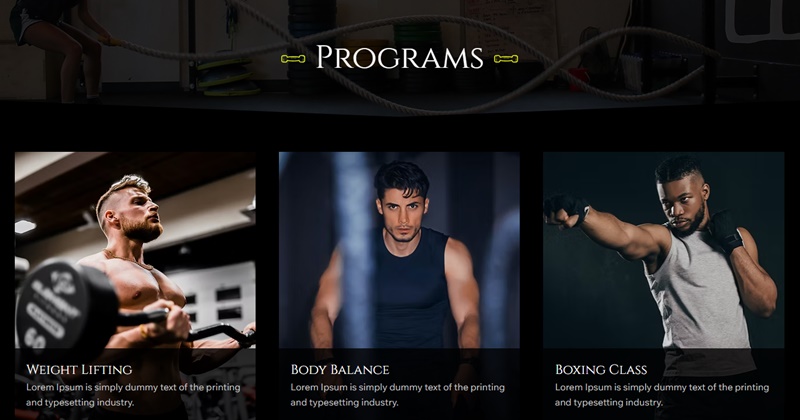This screenshot has width=800, height=420.
Task: Click the boxer's extended gloved fist
Action: coord(564,210)
